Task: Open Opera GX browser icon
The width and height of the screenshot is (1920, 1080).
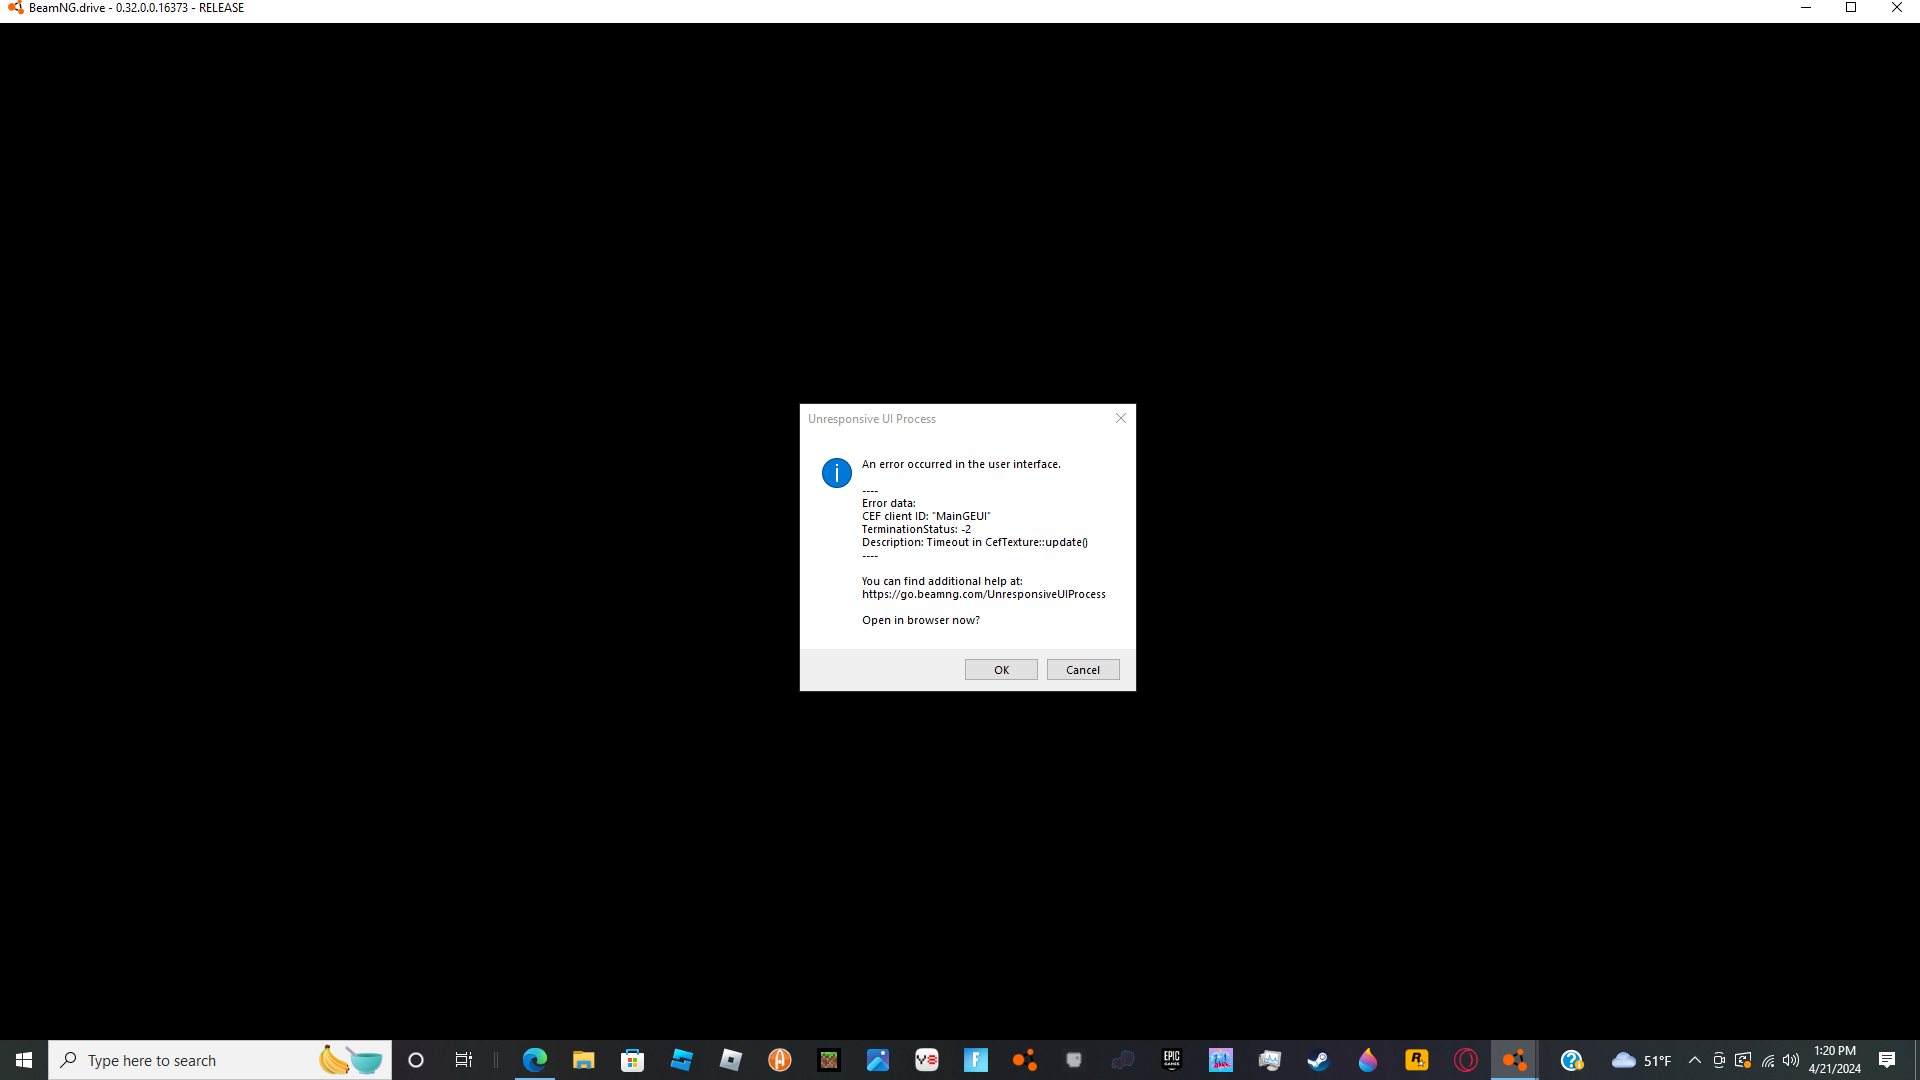Action: [1466, 1060]
